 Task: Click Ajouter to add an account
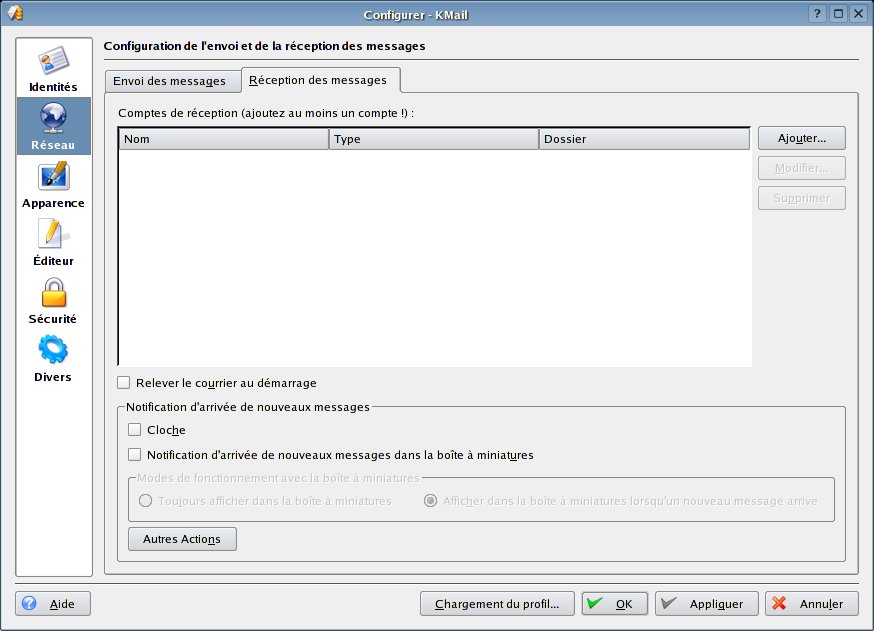tap(801, 138)
